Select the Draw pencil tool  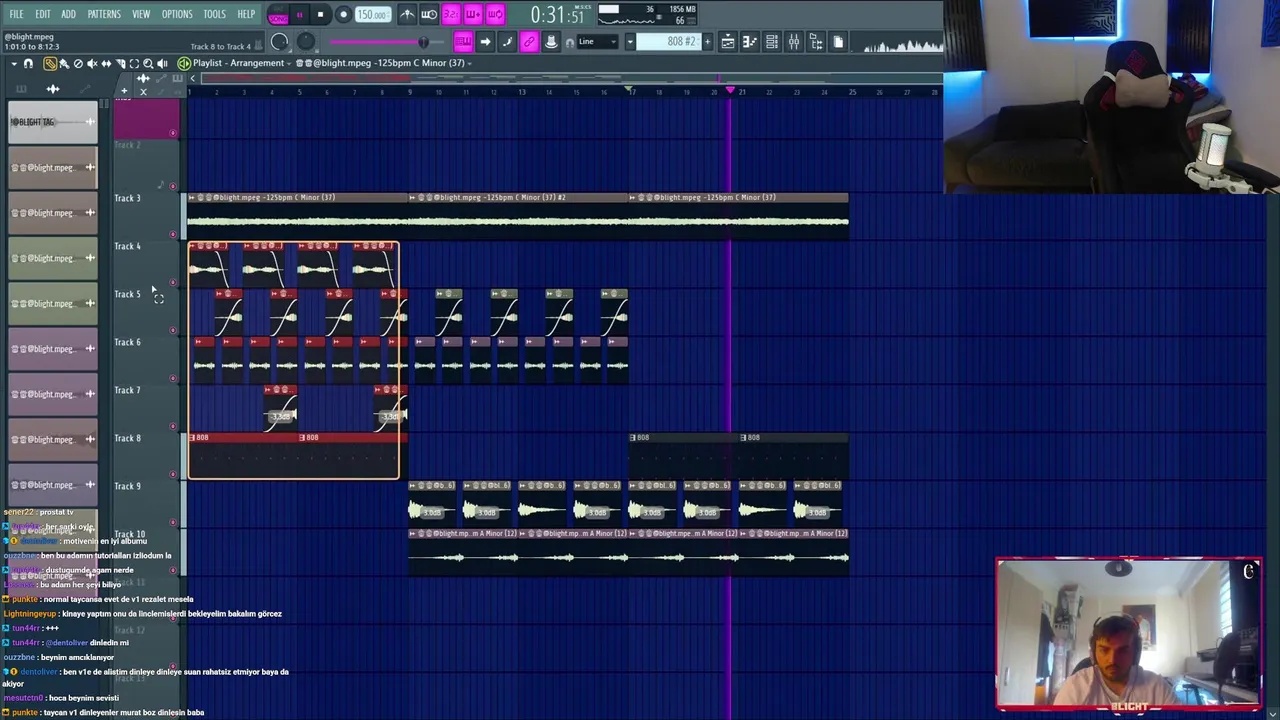pos(50,64)
